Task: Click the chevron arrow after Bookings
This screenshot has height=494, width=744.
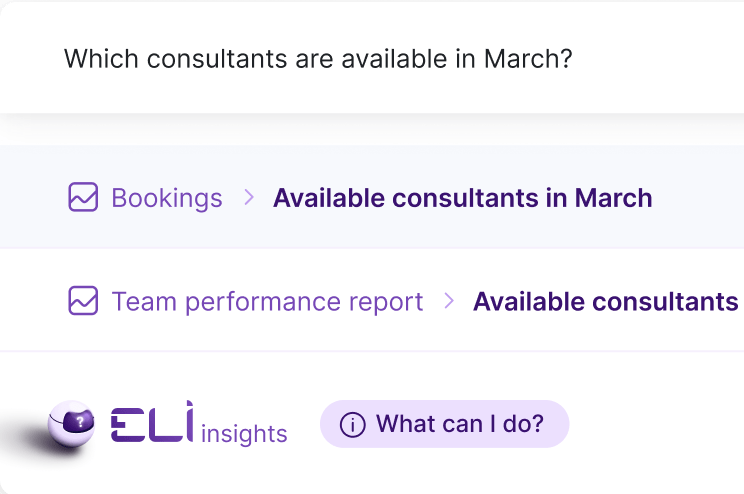Action: coord(249,197)
